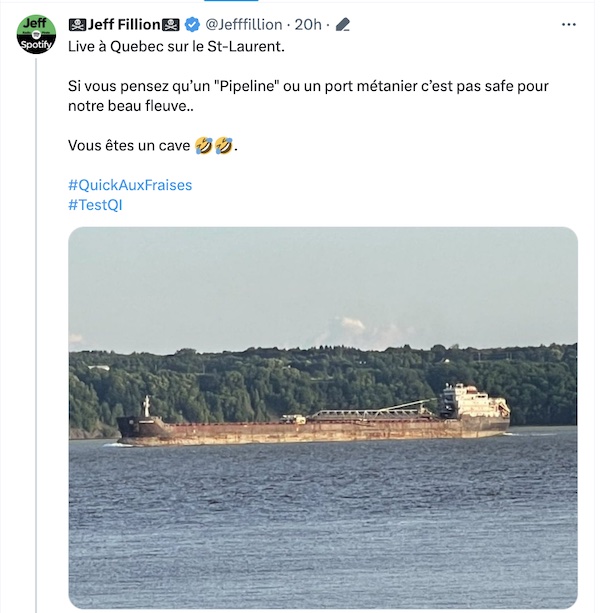Open the #QuickAuxFraises hashtag
600x613 pixels.
click(130, 185)
